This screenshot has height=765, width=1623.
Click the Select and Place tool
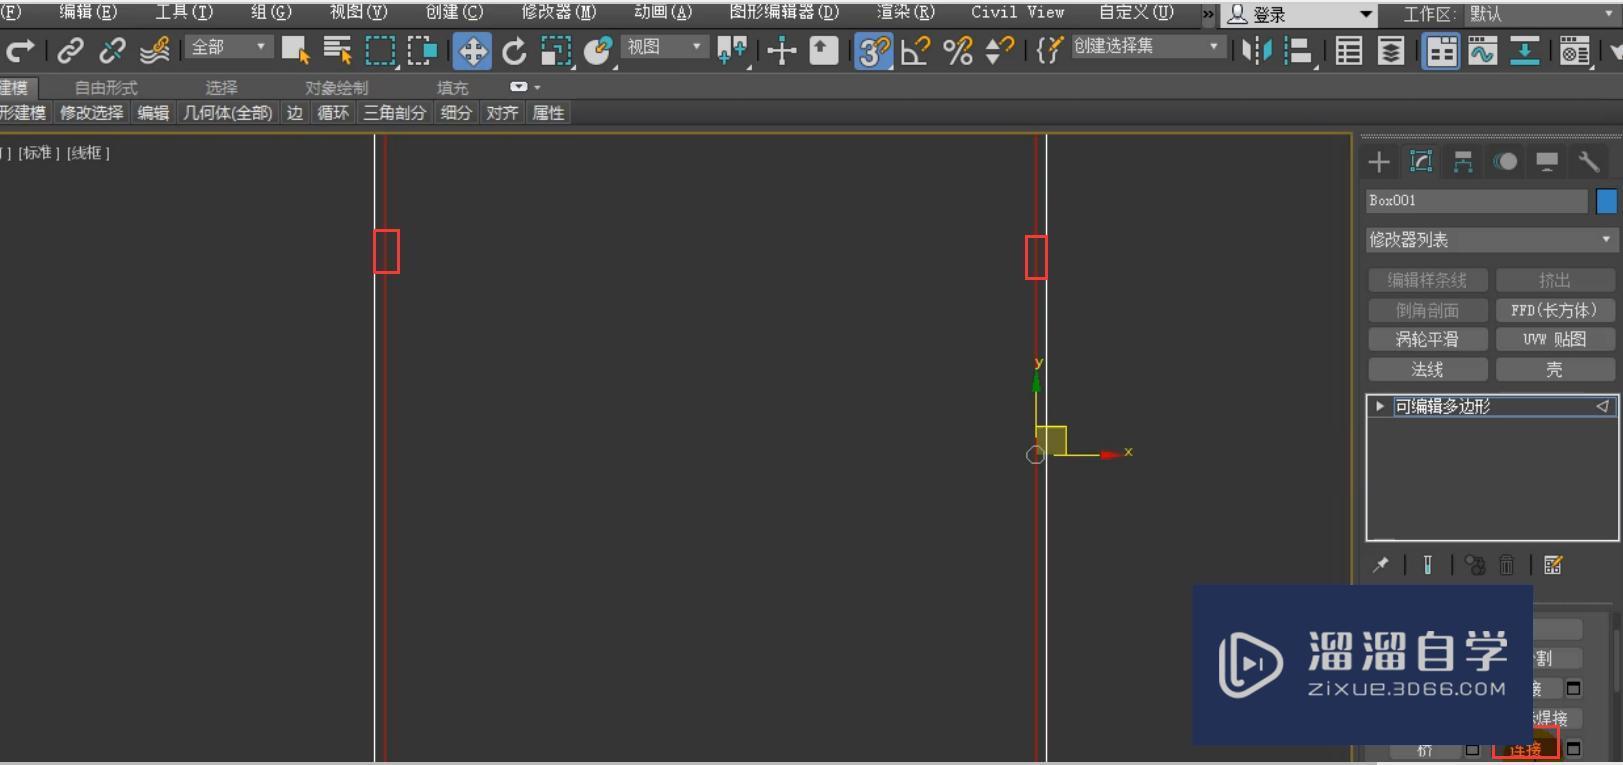pyautogui.click(x=598, y=50)
